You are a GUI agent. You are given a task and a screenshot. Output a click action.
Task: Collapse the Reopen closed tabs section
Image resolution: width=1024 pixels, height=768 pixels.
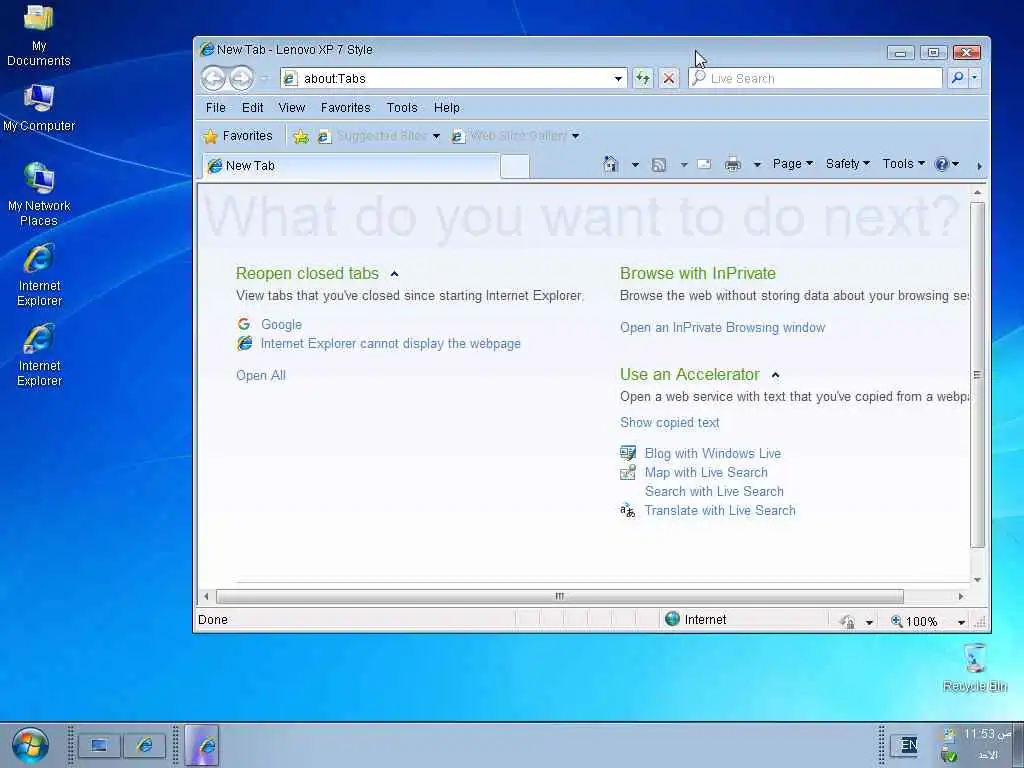pyautogui.click(x=394, y=274)
